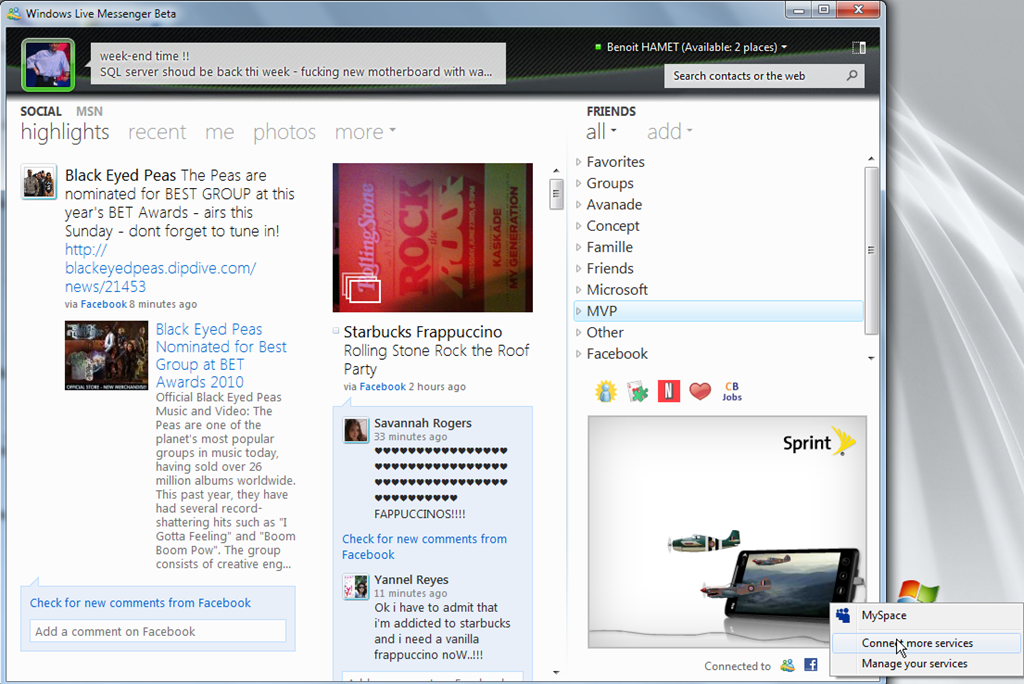The image size is (1024, 684).
Task: Click the search magnifier icon
Action: (x=852, y=76)
